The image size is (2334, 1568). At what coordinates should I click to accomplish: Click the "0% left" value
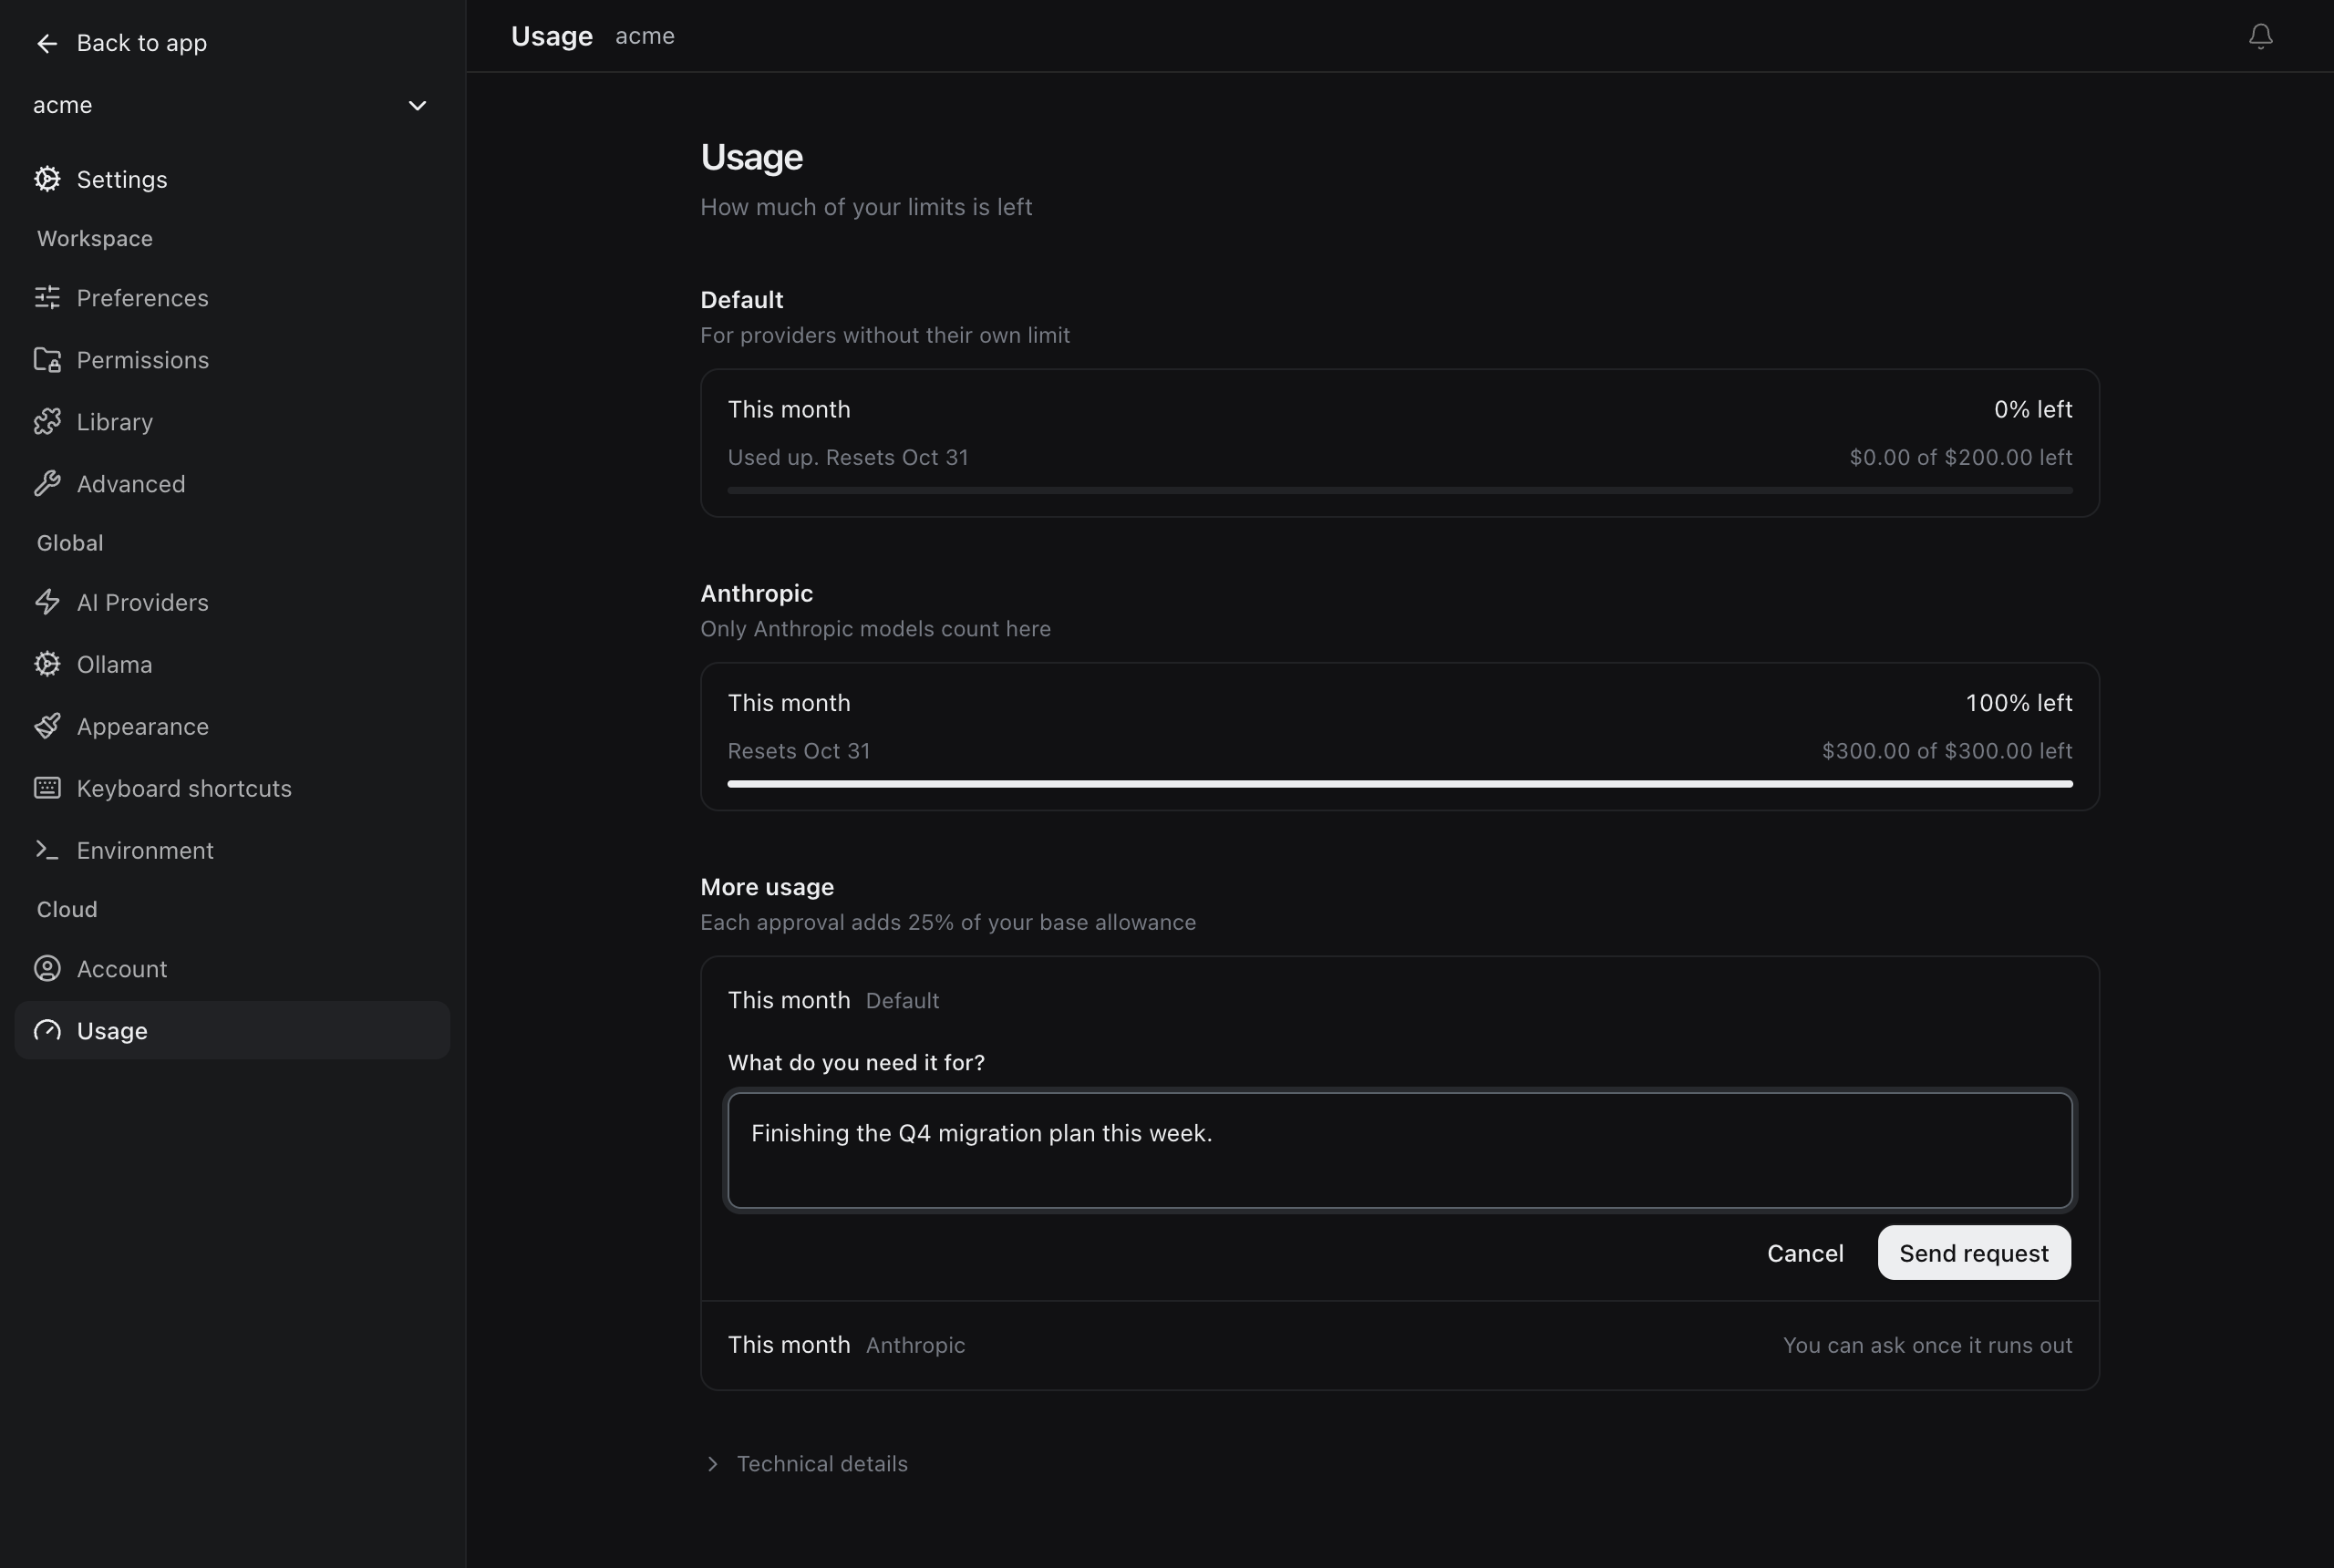(x=2033, y=409)
